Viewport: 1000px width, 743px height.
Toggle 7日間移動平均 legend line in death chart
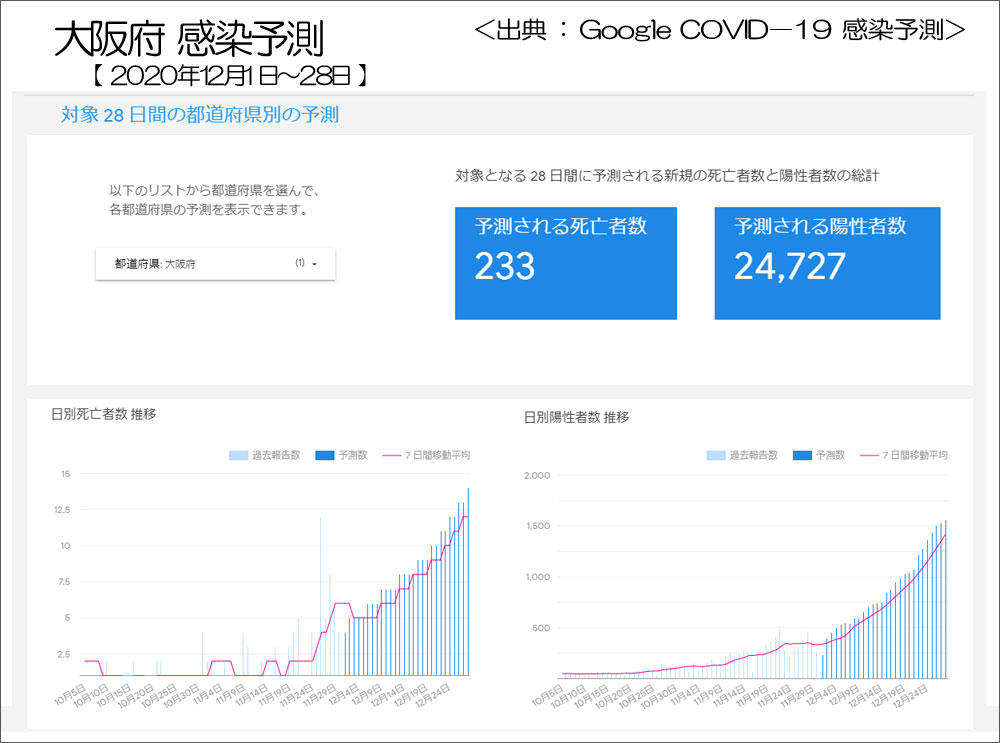pos(392,455)
